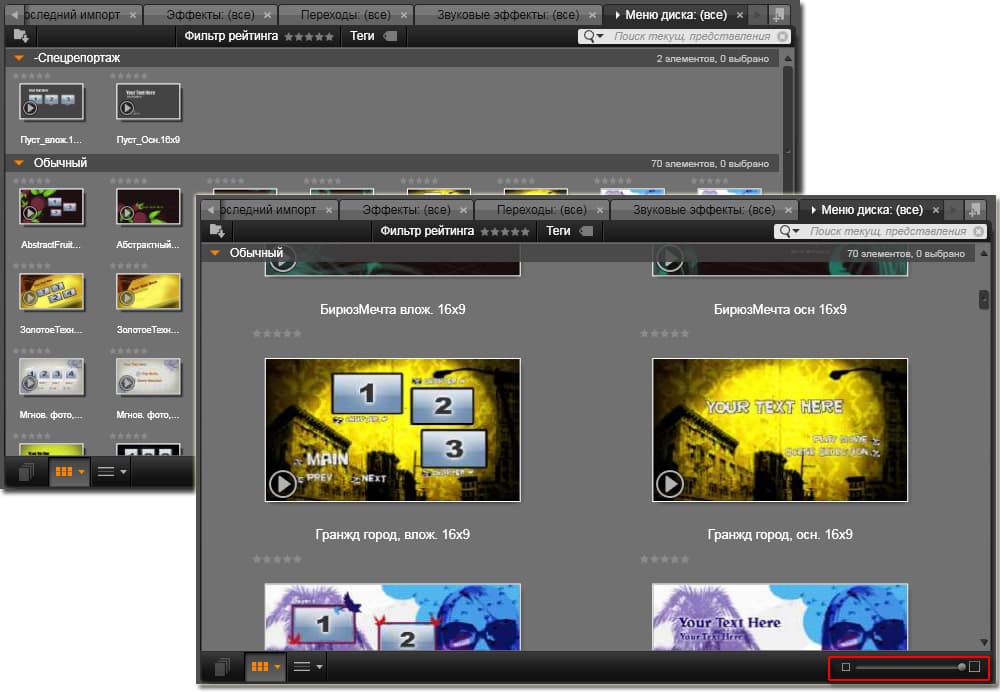Open search options dropdown in back window
Screen dimensions: 1000x692
coord(594,36)
